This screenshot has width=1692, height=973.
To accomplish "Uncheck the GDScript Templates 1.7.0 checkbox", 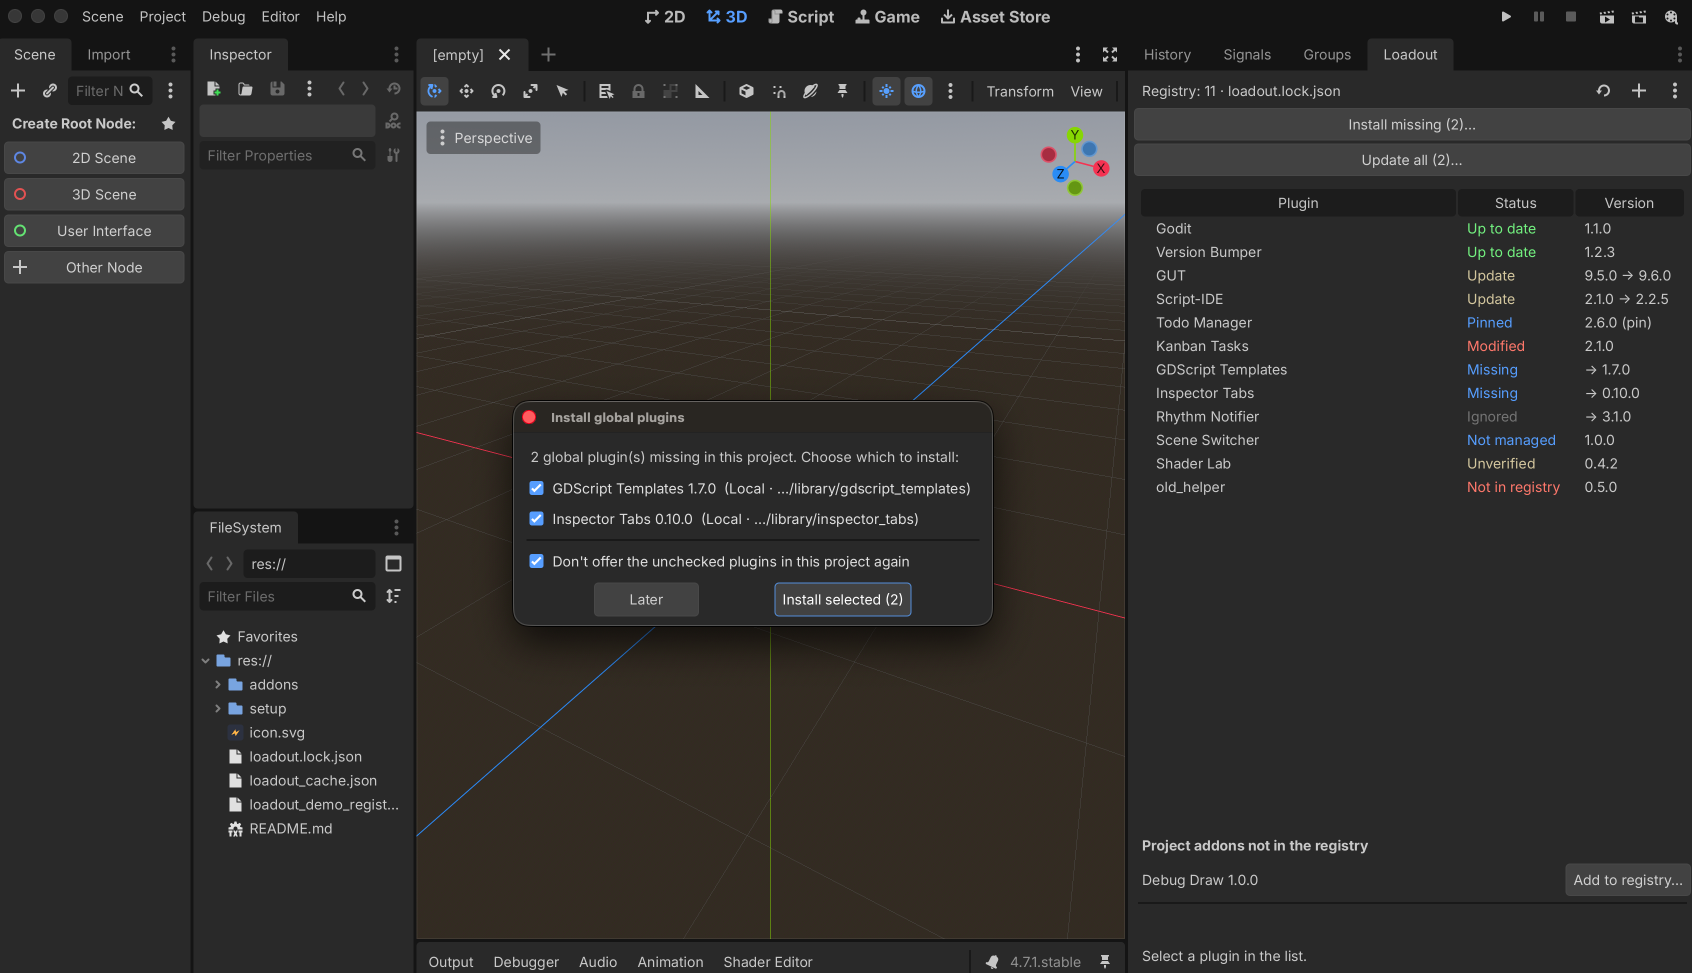I will click(x=537, y=489).
